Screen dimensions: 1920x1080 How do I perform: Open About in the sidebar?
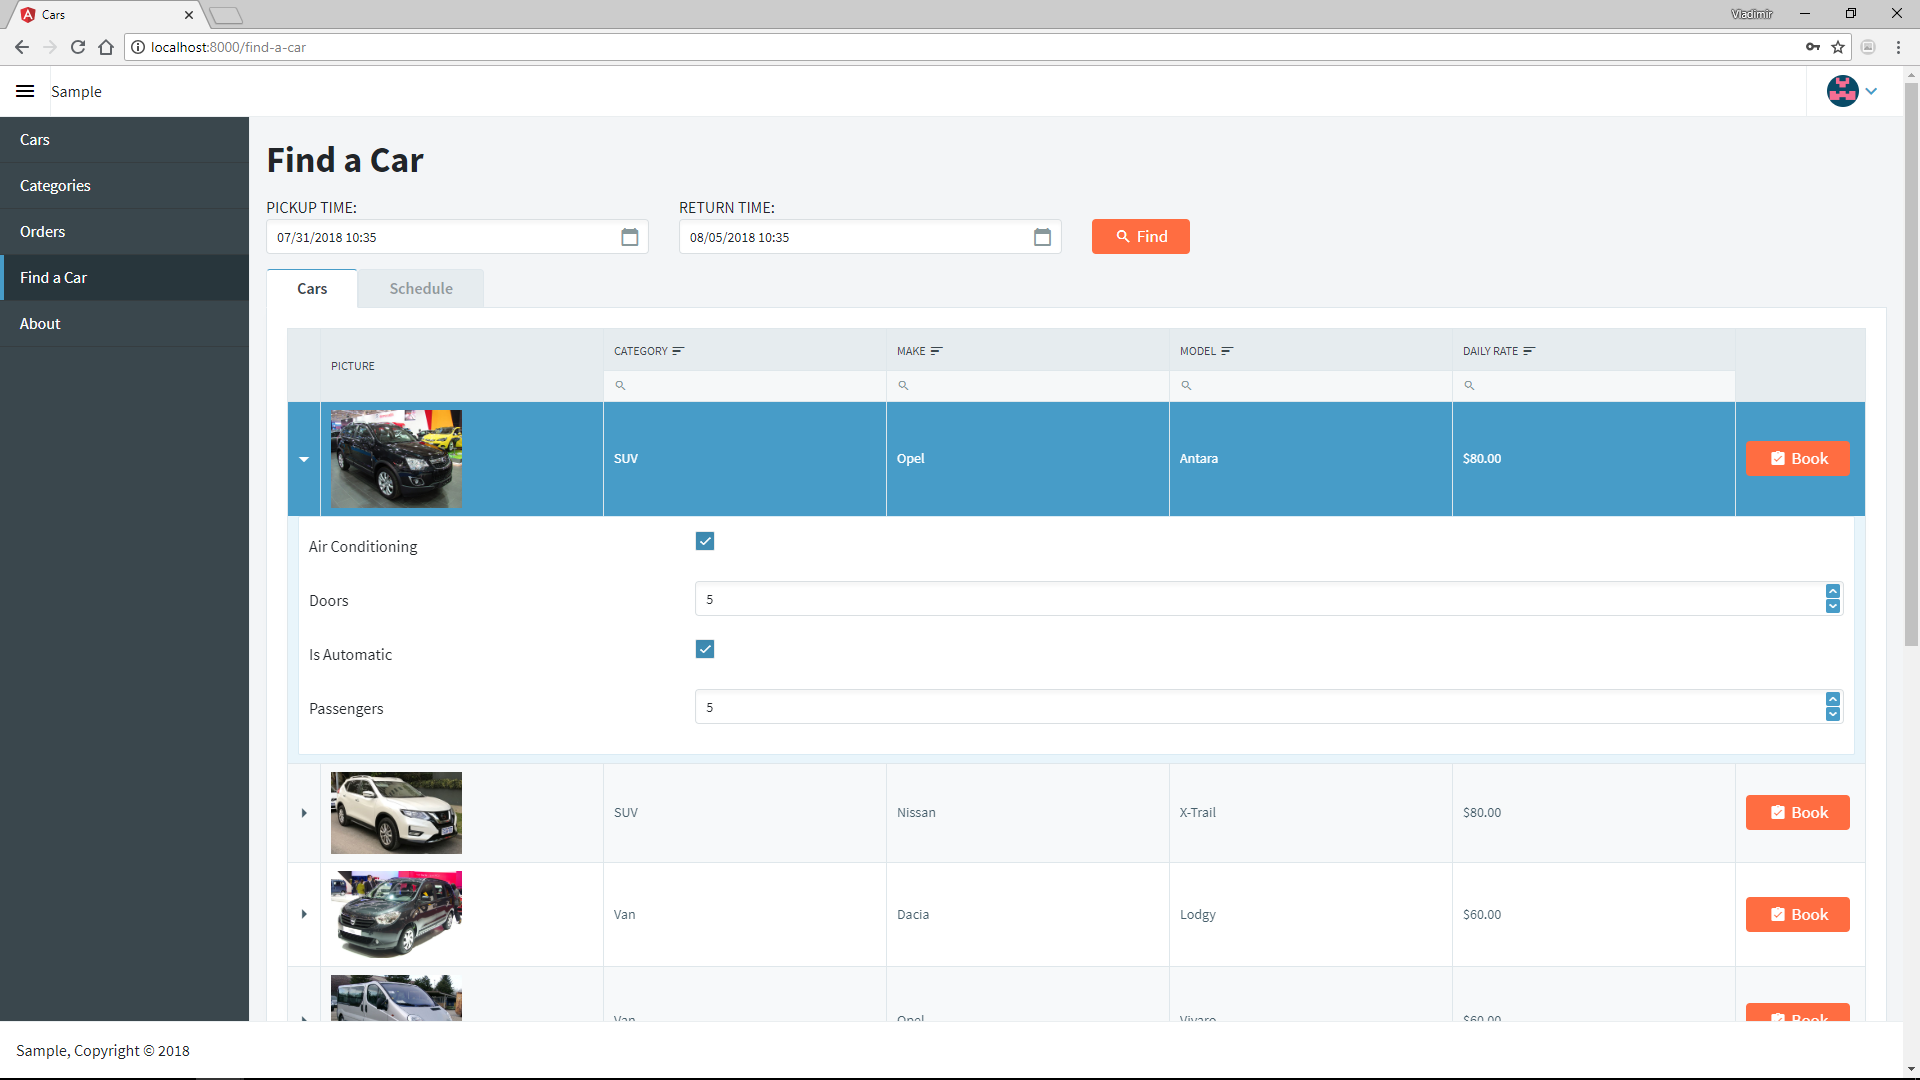pyautogui.click(x=124, y=324)
